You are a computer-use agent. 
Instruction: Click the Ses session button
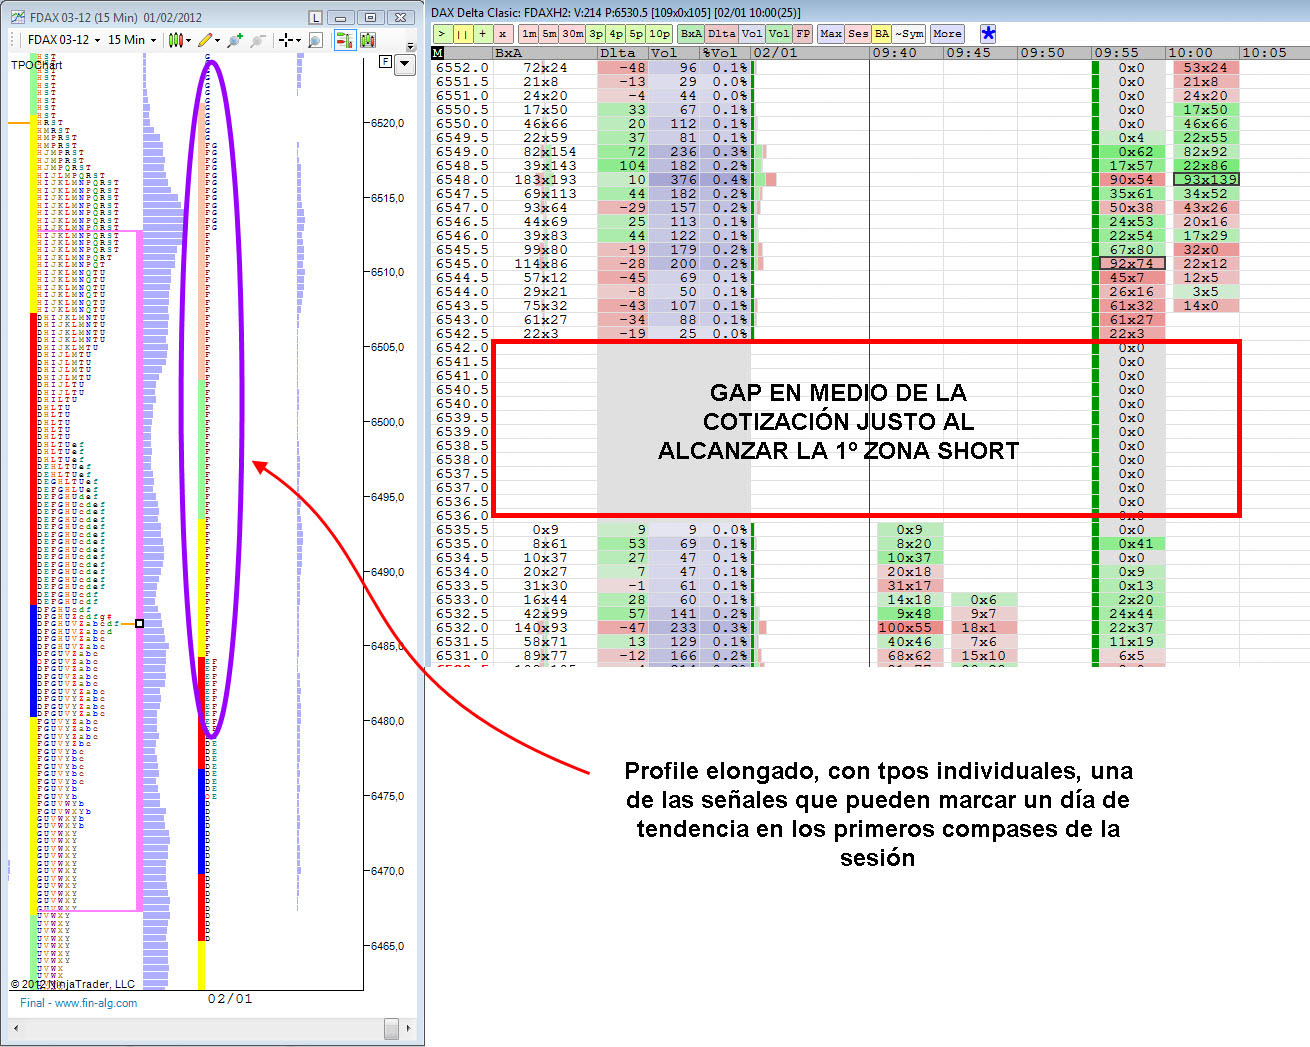(x=858, y=34)
